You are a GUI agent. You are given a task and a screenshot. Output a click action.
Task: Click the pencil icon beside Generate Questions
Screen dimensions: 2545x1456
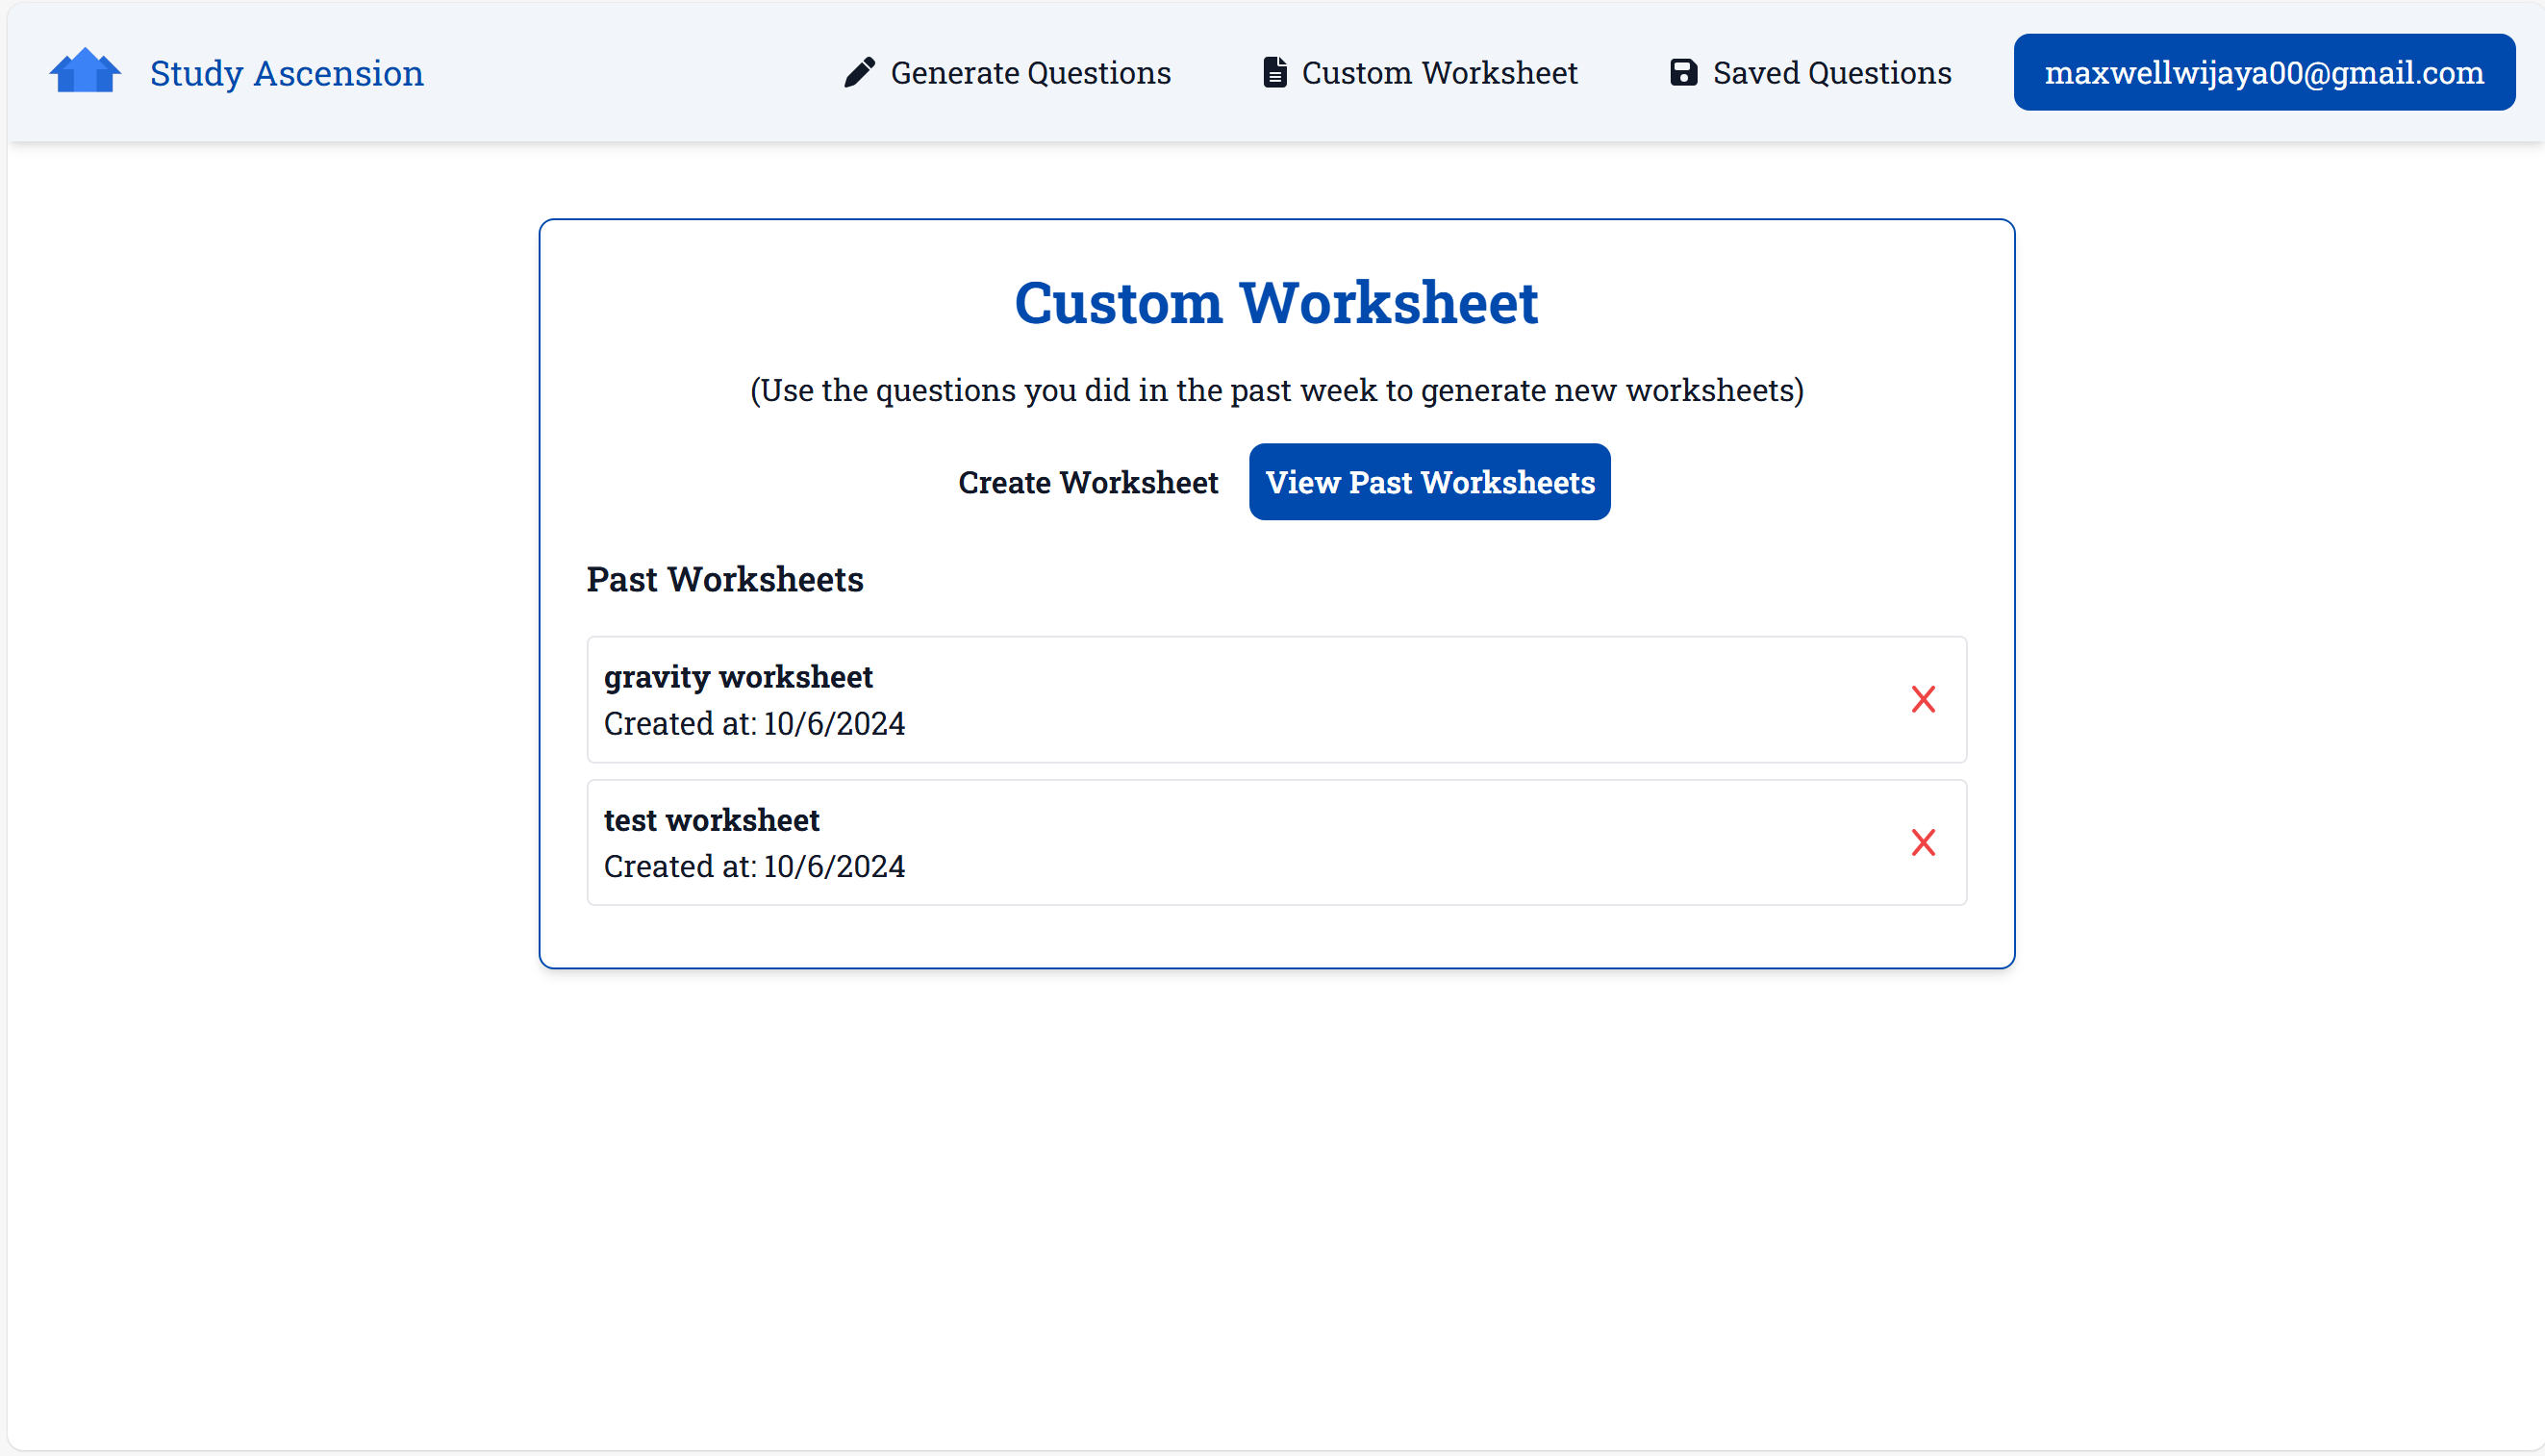coord(859,72)
